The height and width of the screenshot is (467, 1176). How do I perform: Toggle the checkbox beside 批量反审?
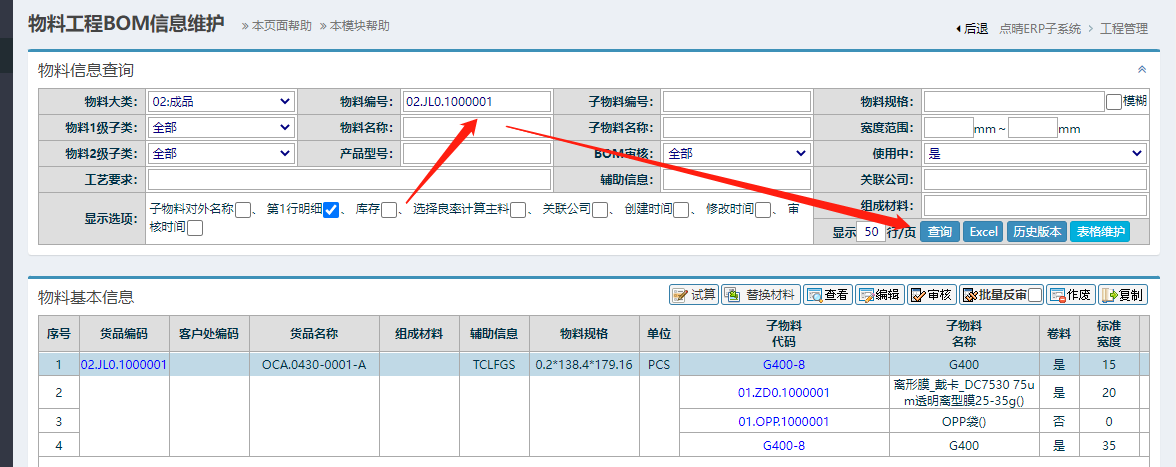pyautogui.click(x=1035, y=295)
